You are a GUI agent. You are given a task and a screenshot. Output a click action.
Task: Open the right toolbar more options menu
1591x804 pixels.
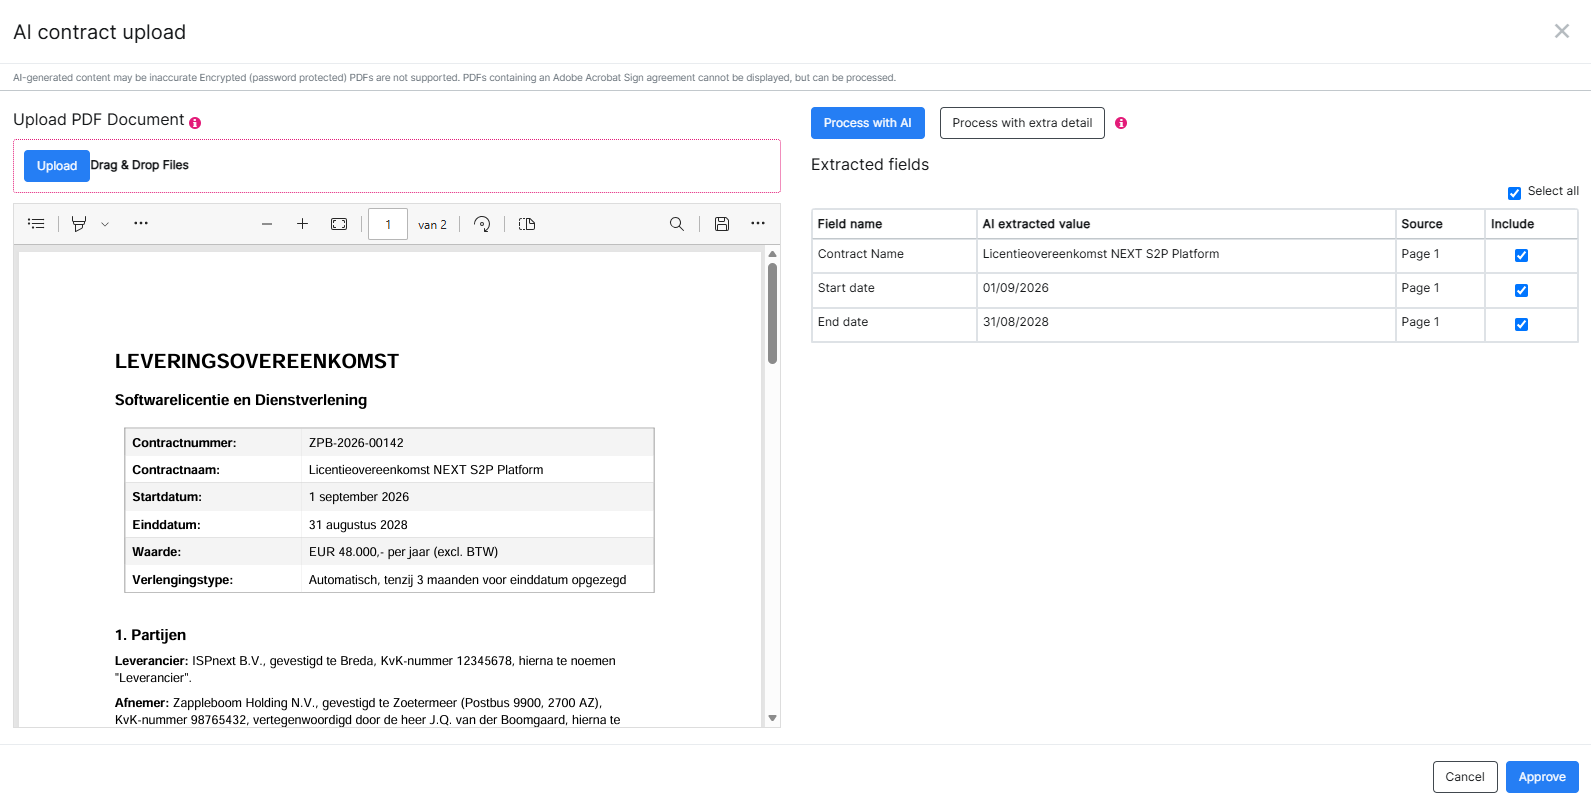(x=758, y=224)
